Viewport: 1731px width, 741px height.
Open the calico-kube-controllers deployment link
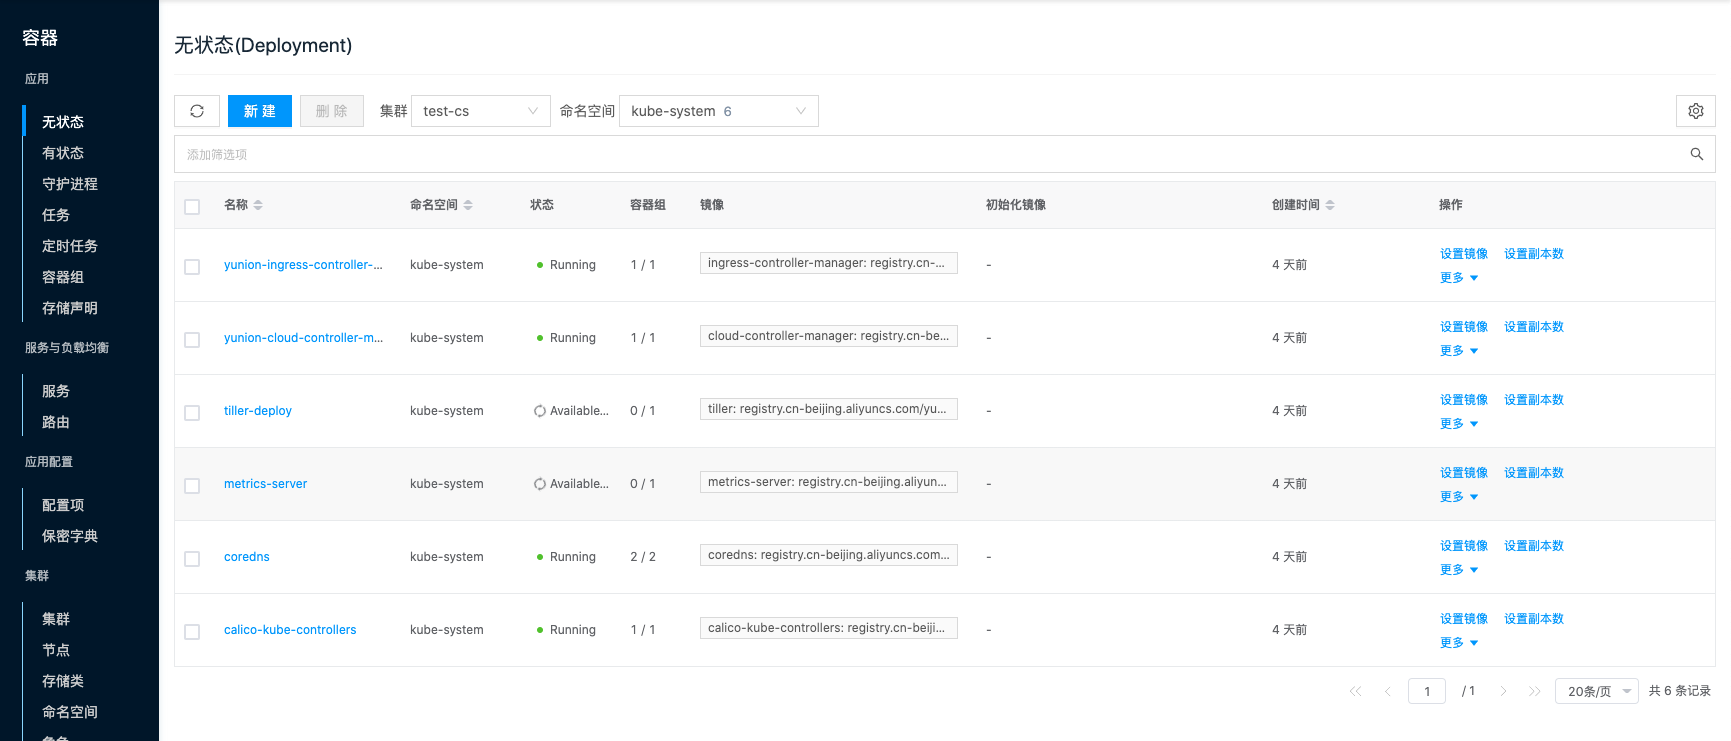point(290,630)
